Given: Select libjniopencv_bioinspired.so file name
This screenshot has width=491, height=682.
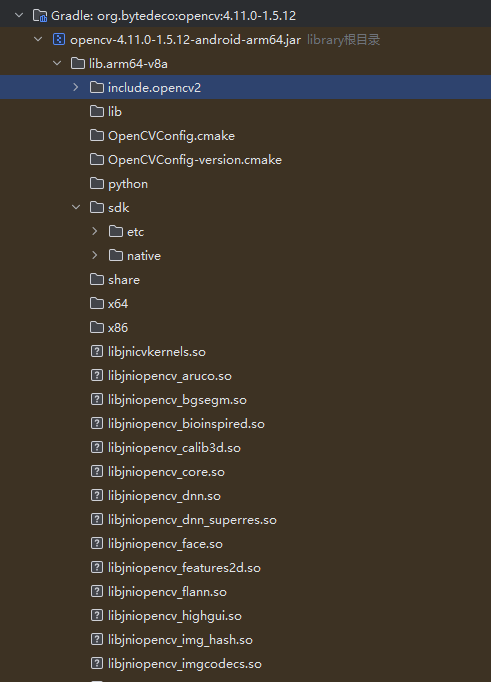Looking at the screenshot, I should (x=186, y=424).
